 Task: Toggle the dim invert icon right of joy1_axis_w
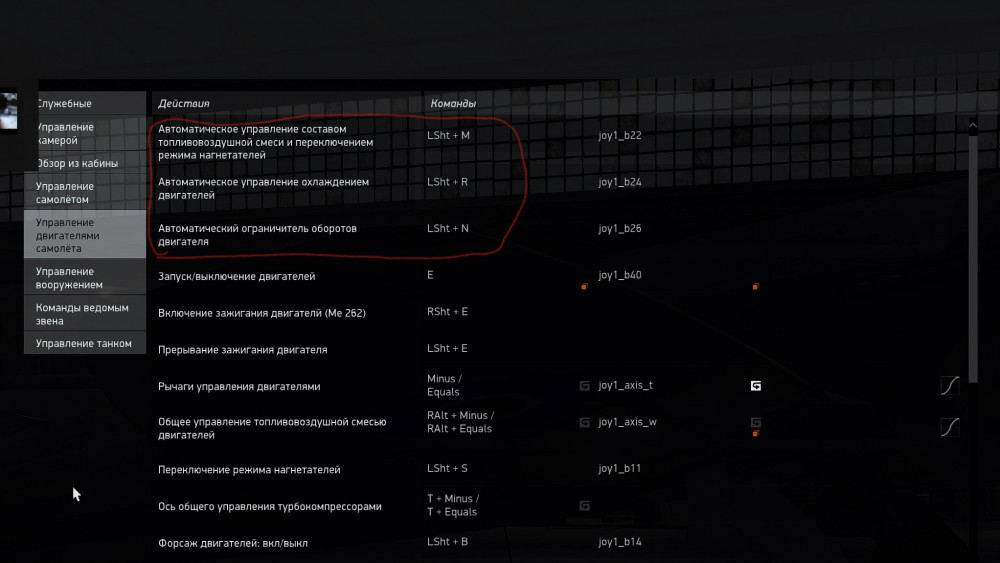point(756,422)
